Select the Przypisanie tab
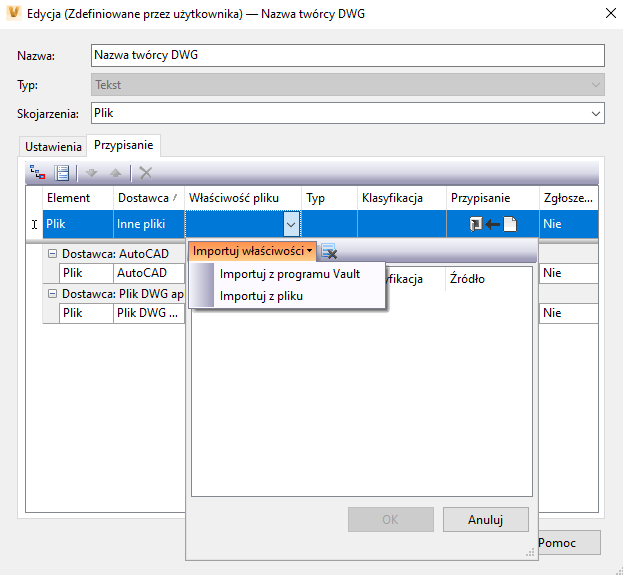Screen dimensions: 623x575 coord(124,145)
